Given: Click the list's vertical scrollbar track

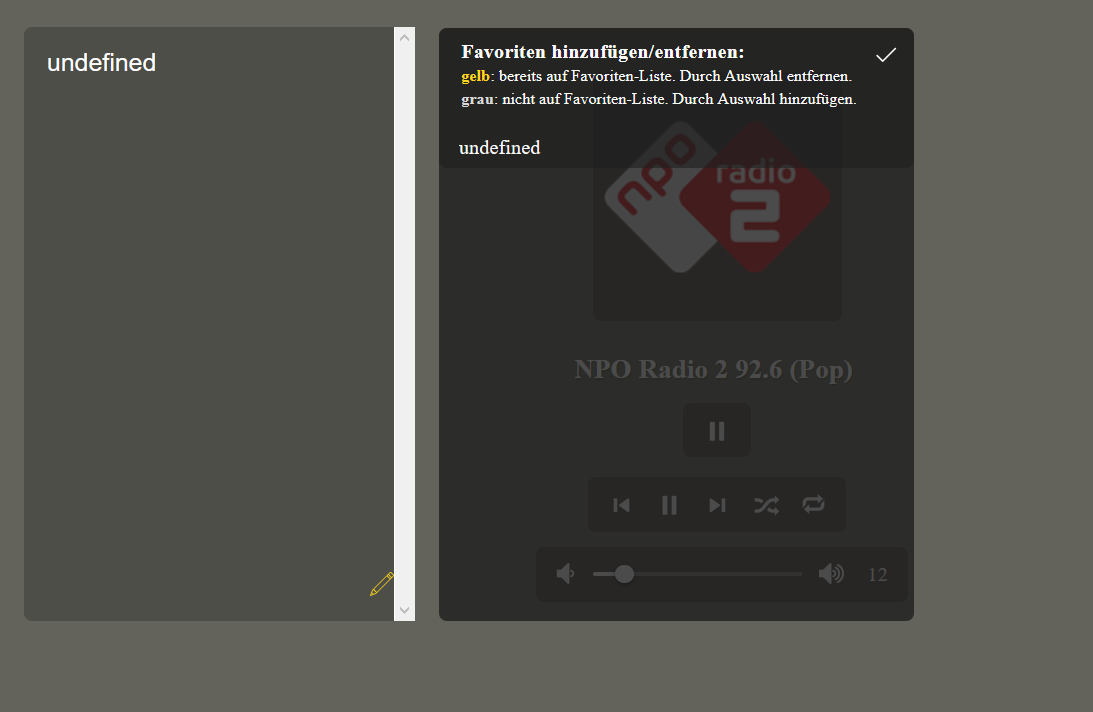Looking at the screenshot, I should [x=404, y=320].
